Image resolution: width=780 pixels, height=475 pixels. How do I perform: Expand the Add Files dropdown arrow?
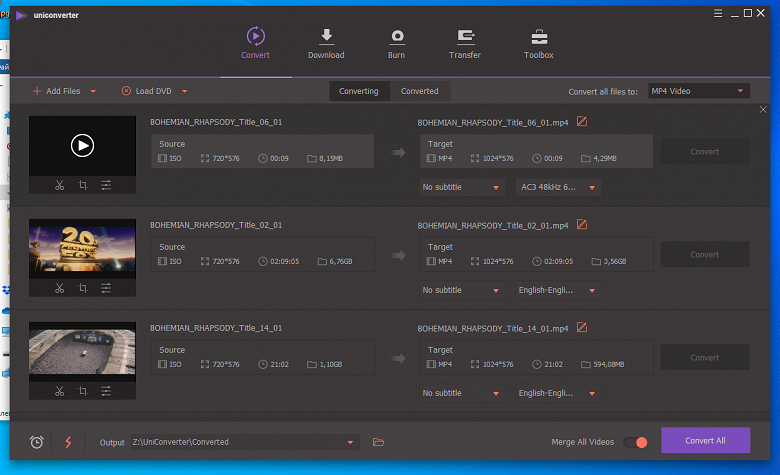pyautogui.click(x=93, y=92)
